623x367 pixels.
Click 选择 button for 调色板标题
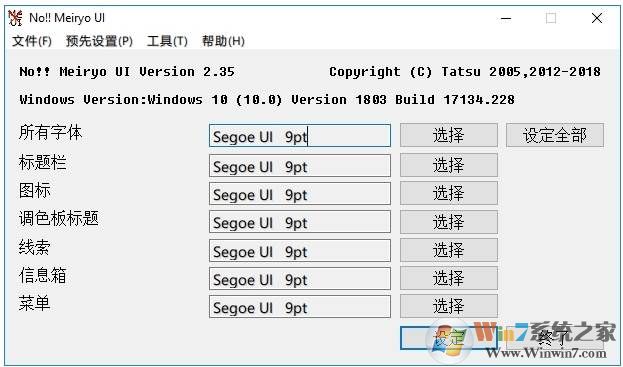point(449,222)
